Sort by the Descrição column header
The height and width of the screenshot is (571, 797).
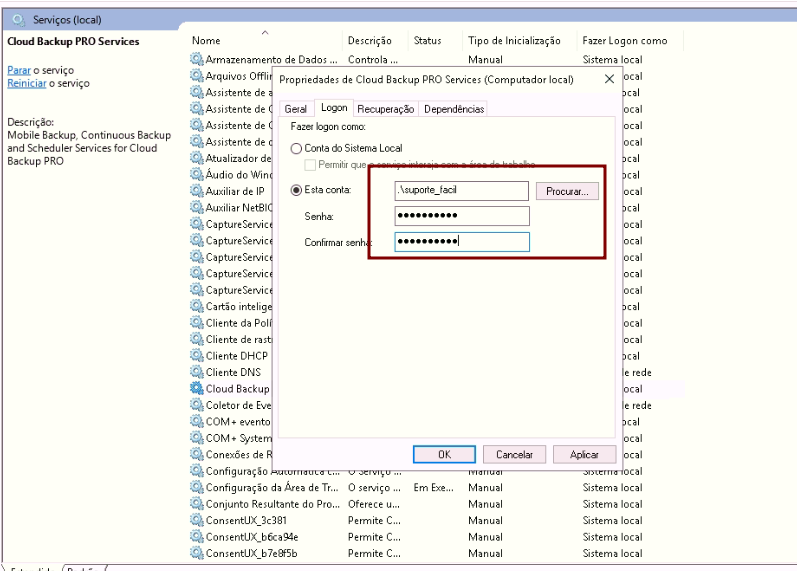point(370,41)
